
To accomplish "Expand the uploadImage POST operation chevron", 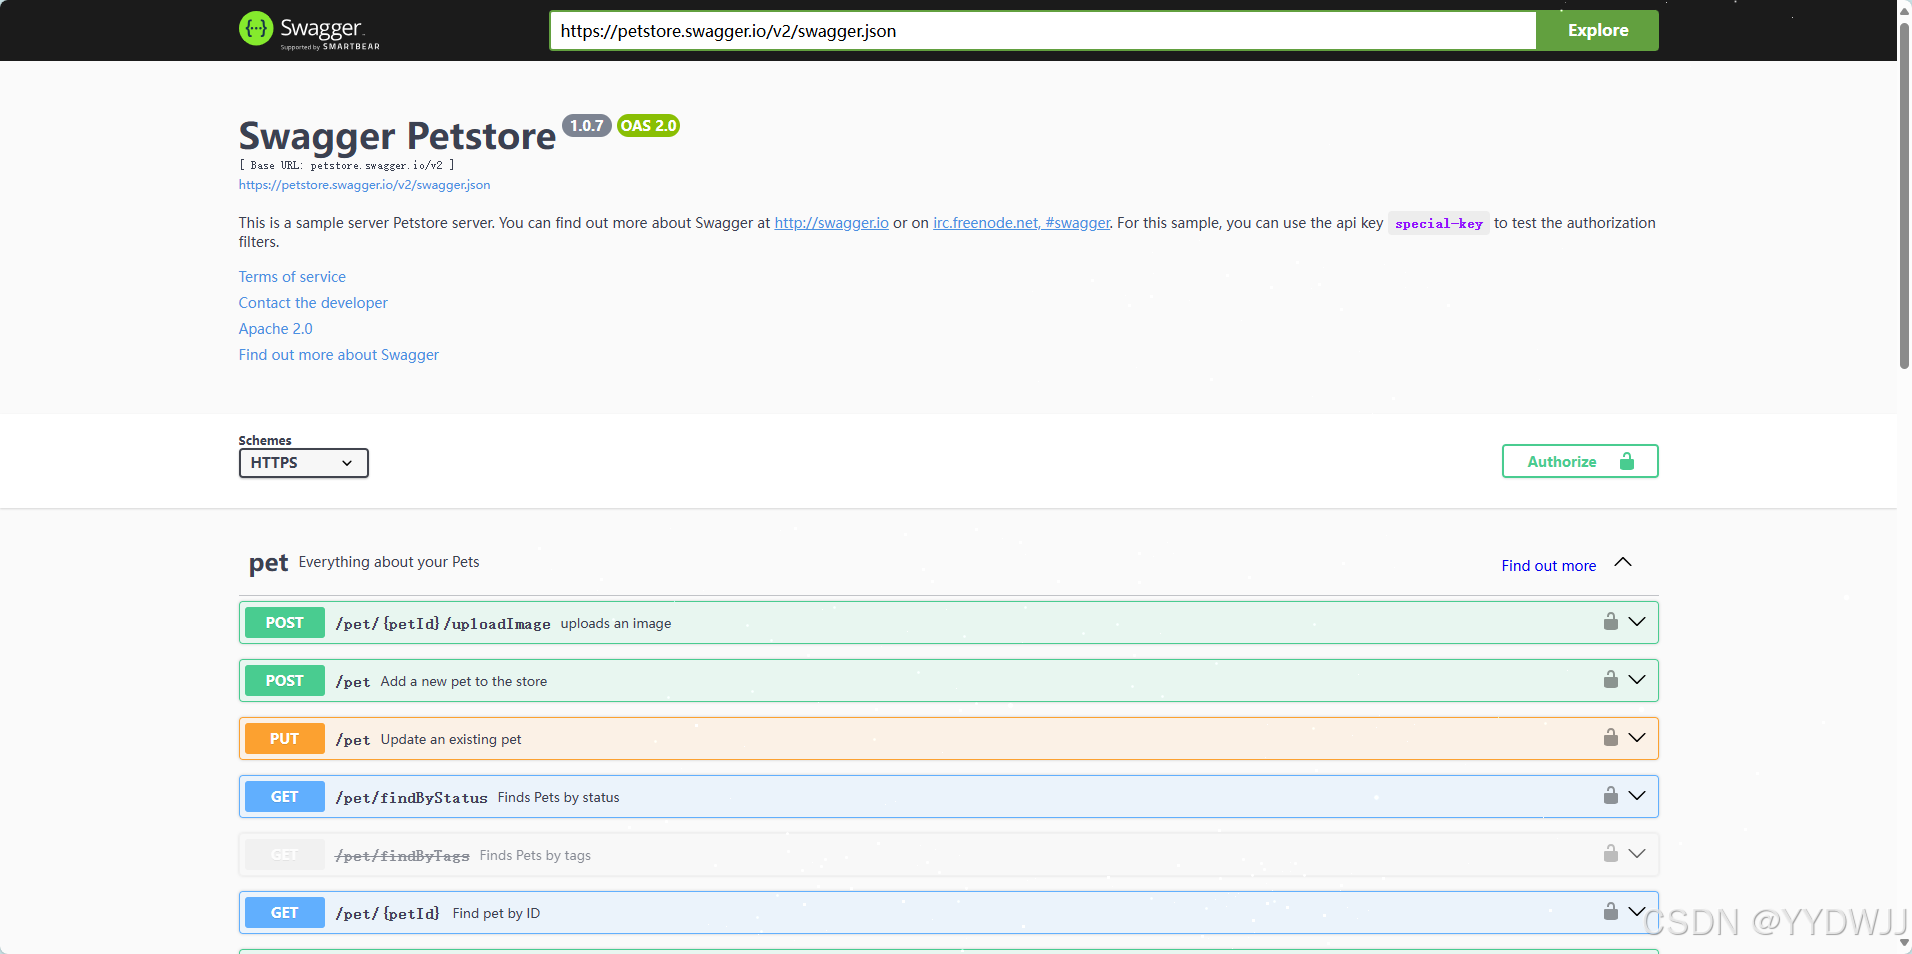I will click(x=1637, y=622).
